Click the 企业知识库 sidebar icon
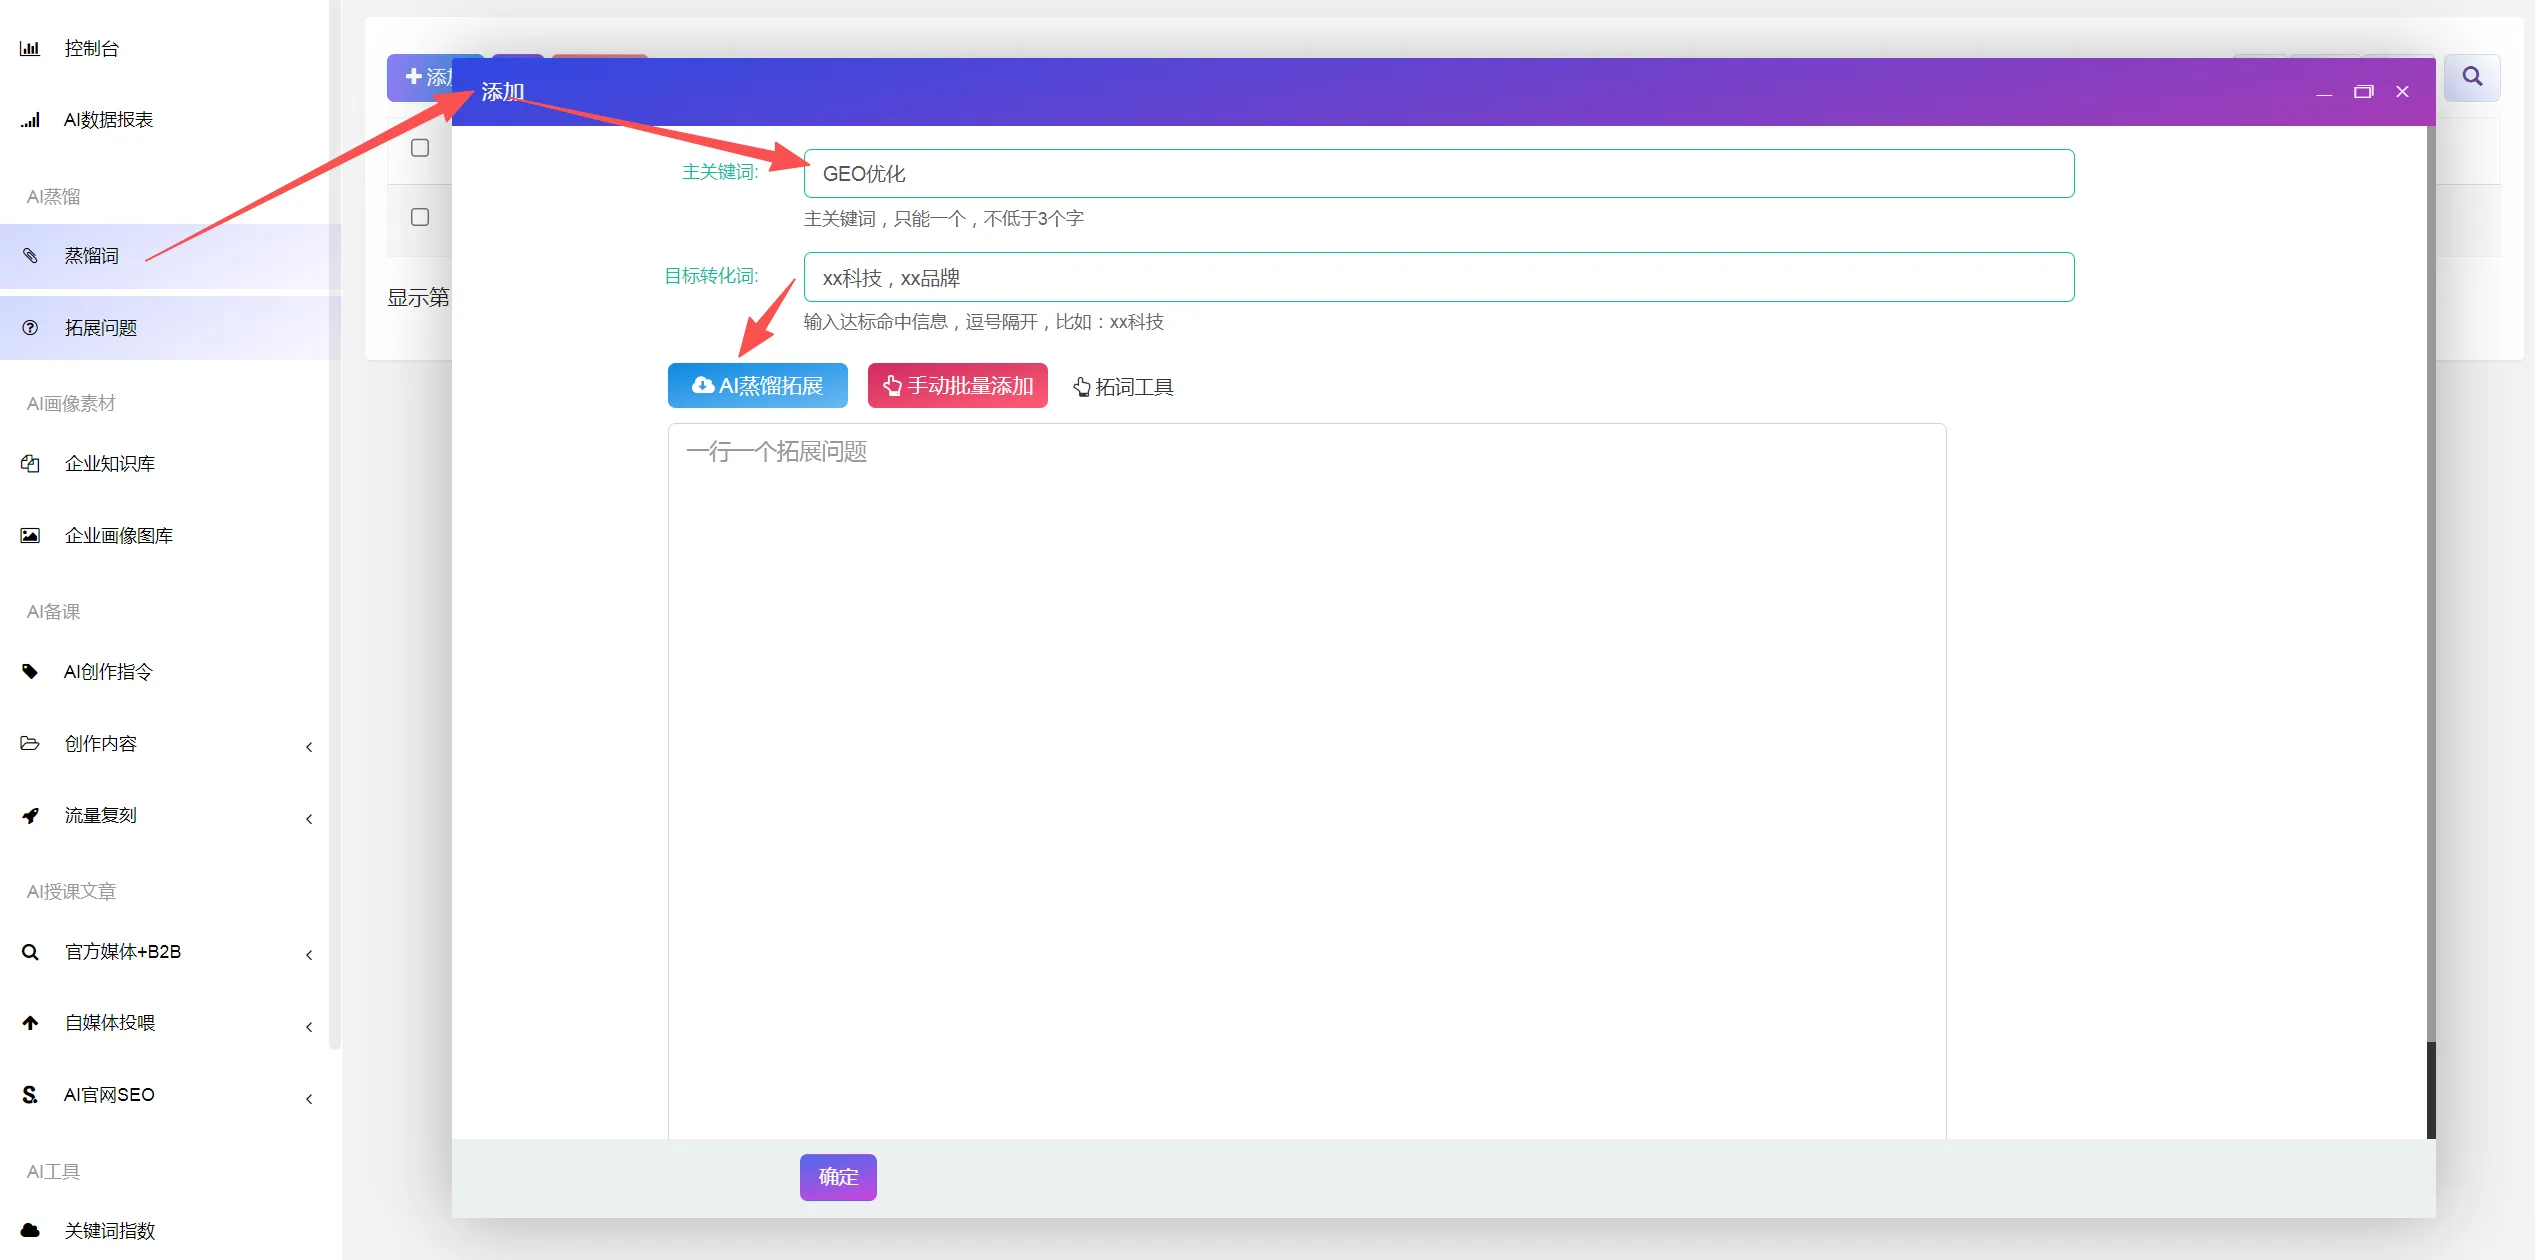 tap(30, 464)
